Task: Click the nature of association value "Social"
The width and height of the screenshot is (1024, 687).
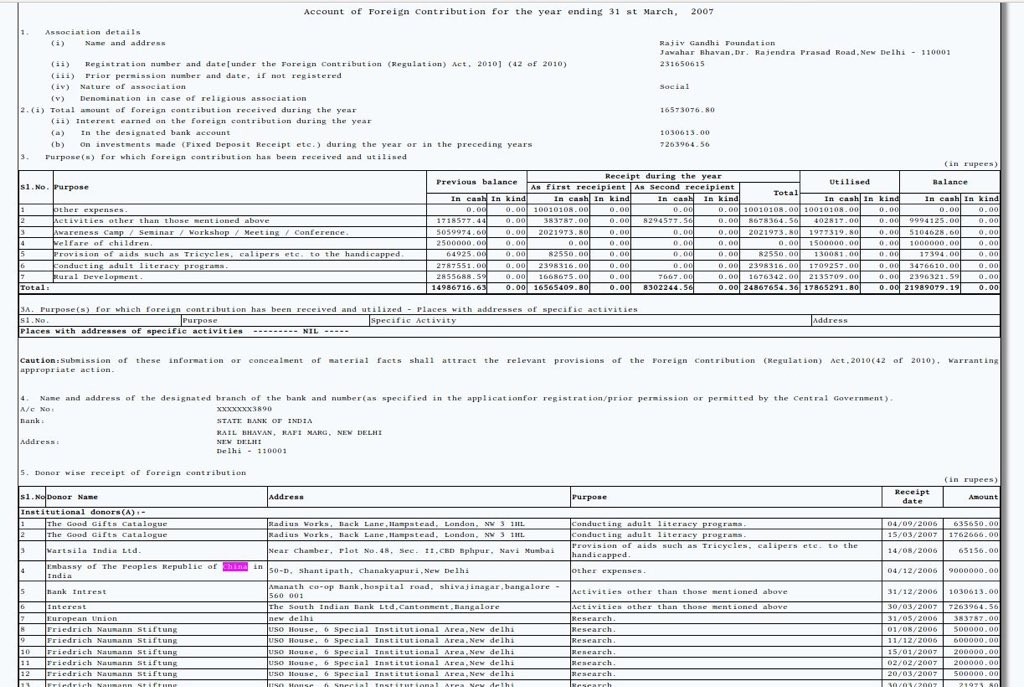Action: (x=674, y=87)
